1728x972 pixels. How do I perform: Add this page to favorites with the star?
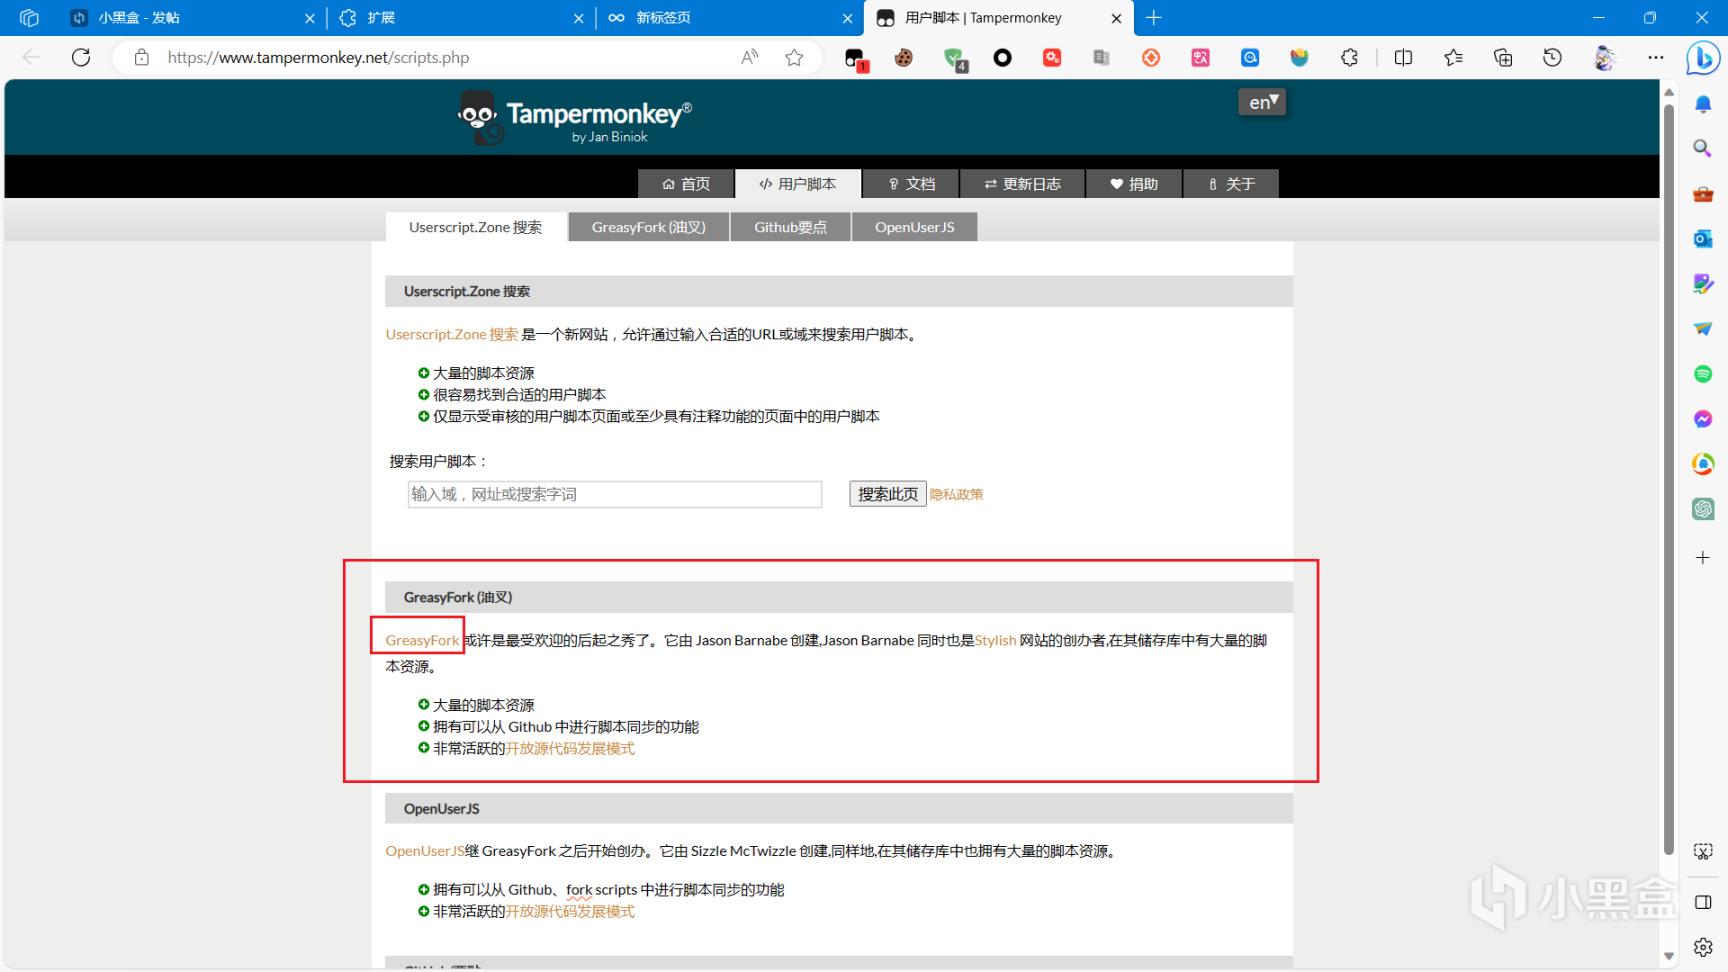(x=794, y=58)
